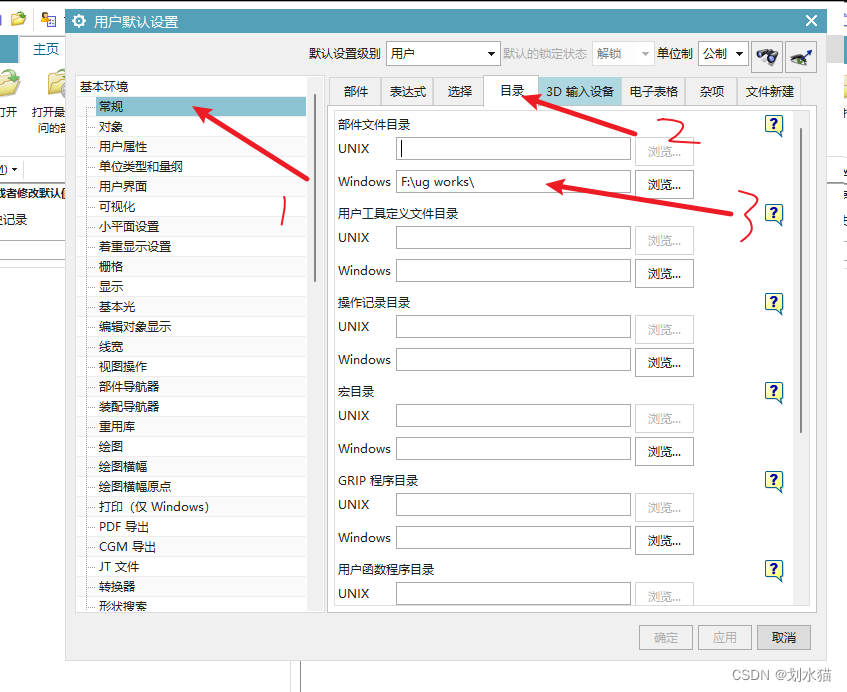Switch to the 部件 tab
Screen dimensions: 847x692
point(355,91)
